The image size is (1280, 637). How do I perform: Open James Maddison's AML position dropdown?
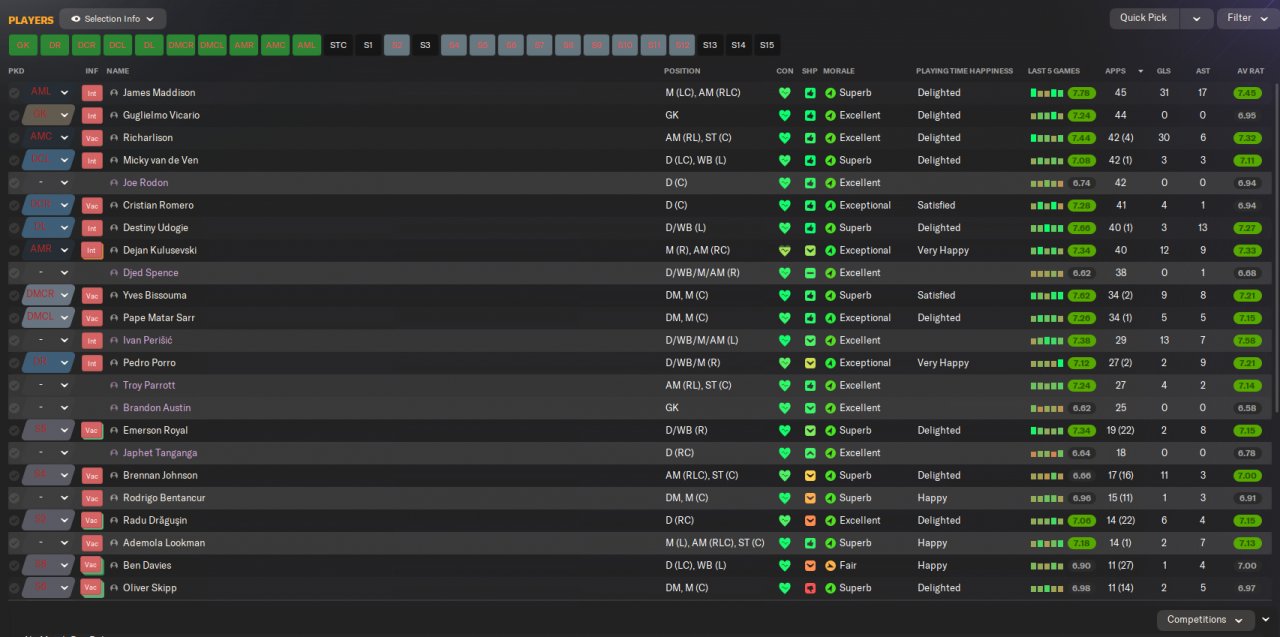[64, 93]
